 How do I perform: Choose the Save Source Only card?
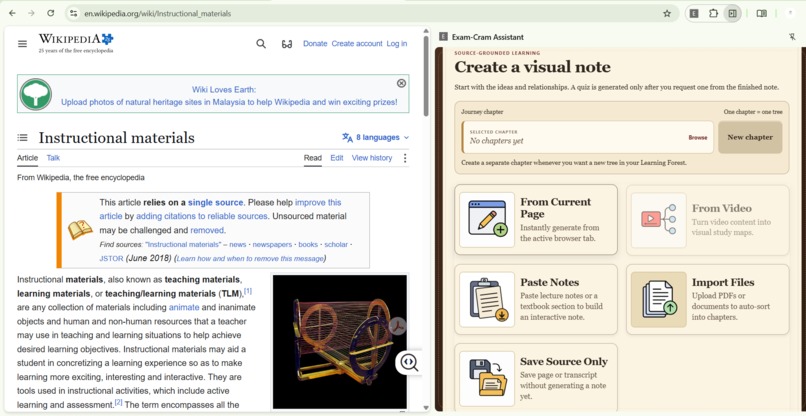click(x=536, y=378)
